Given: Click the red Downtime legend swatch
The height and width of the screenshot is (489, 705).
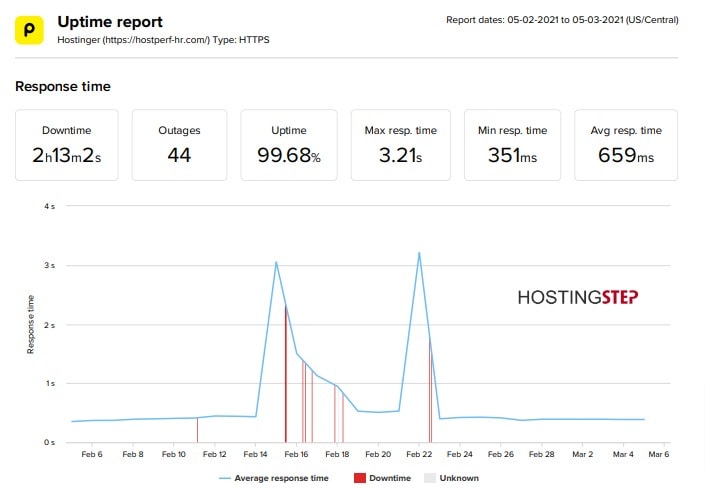Looking at the screenshot, I should click(x=360, y=478).
